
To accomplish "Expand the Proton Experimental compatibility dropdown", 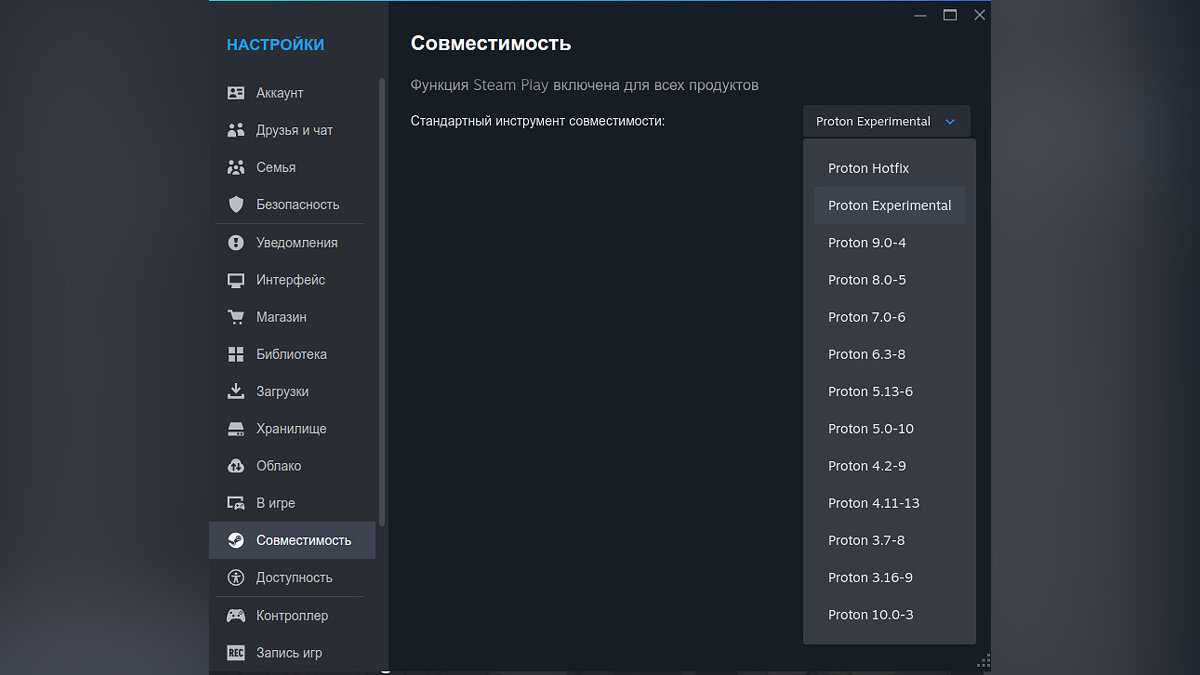I will pyautogui.click(x=886, y=121).
